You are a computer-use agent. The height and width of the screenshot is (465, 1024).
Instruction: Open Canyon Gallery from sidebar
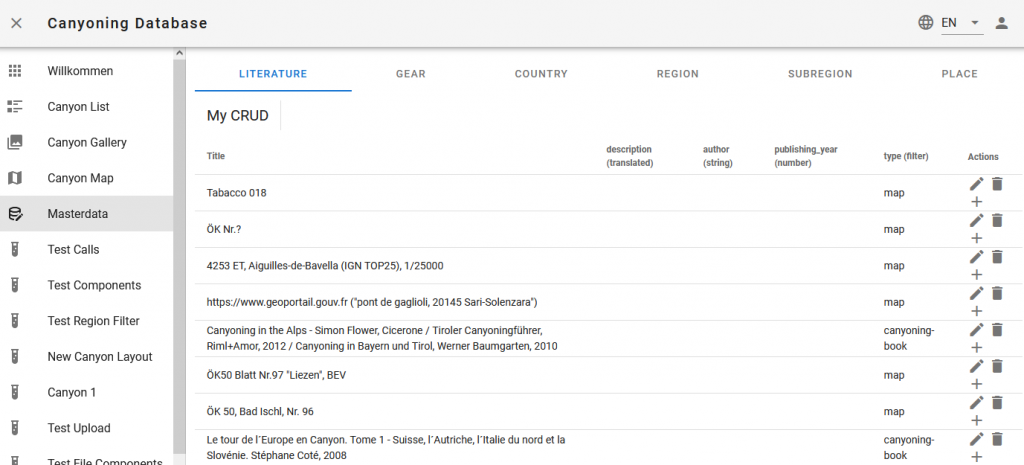[x=87, y=143]
